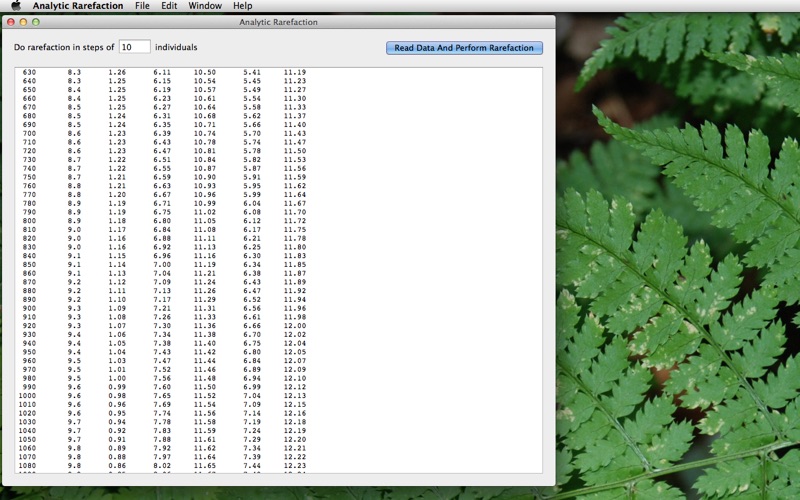Click value 5.70 in row 700

[x=252, y=134]
